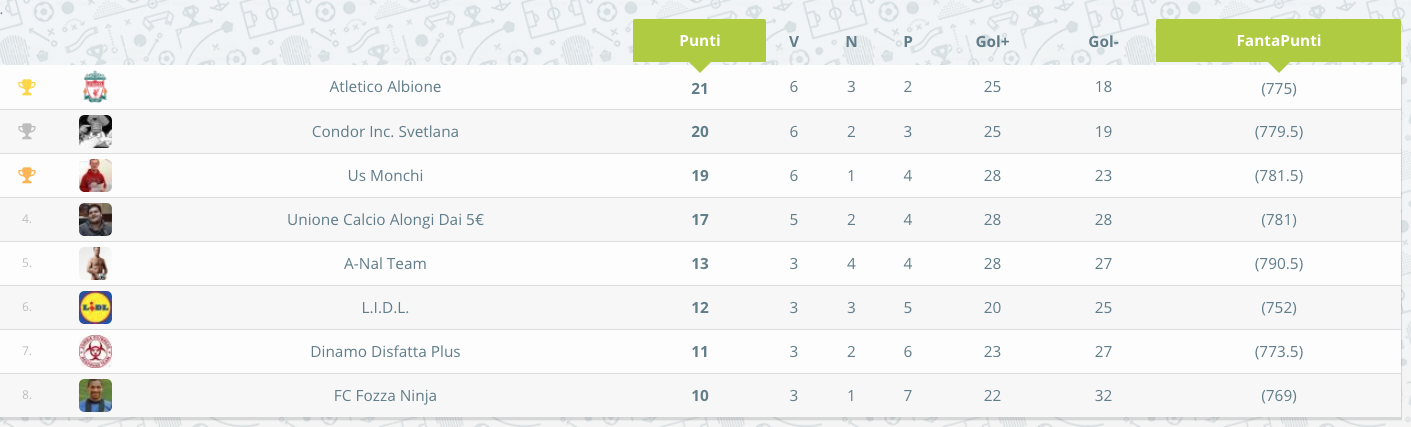Sort by the Gol+ column header

pos(992,42)
